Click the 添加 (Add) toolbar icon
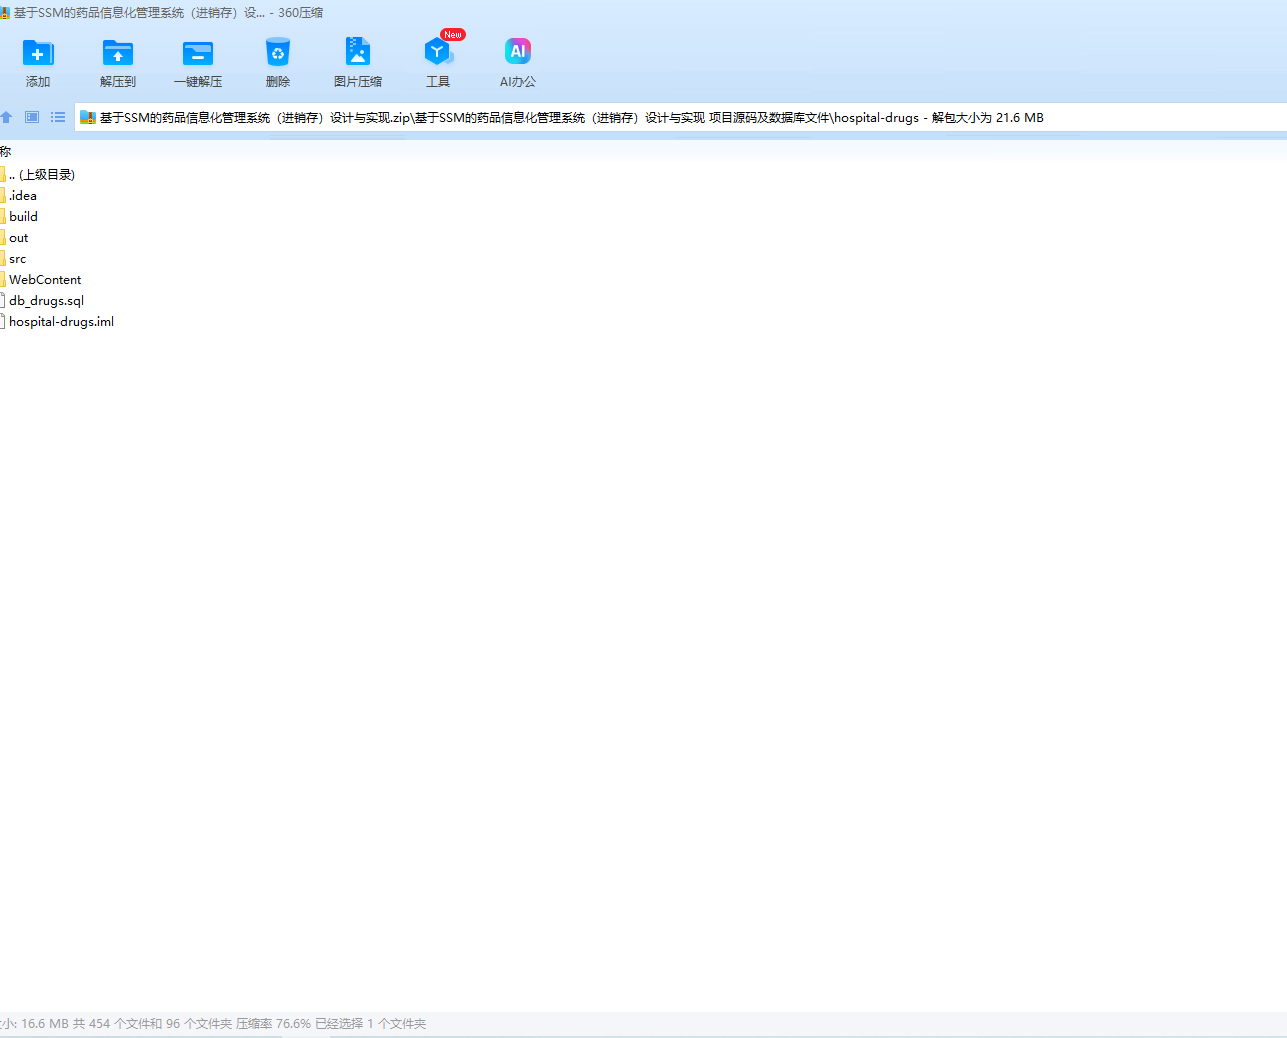This screenshot has height=1038, width=1287. 38,52
